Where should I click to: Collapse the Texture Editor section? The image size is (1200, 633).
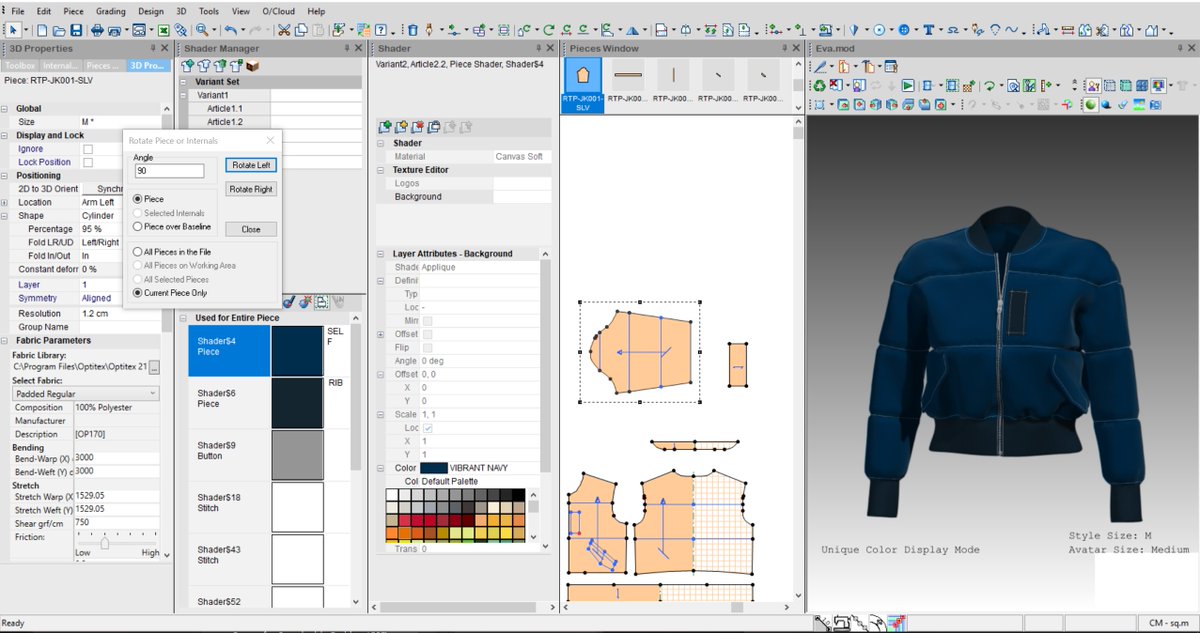382,170
